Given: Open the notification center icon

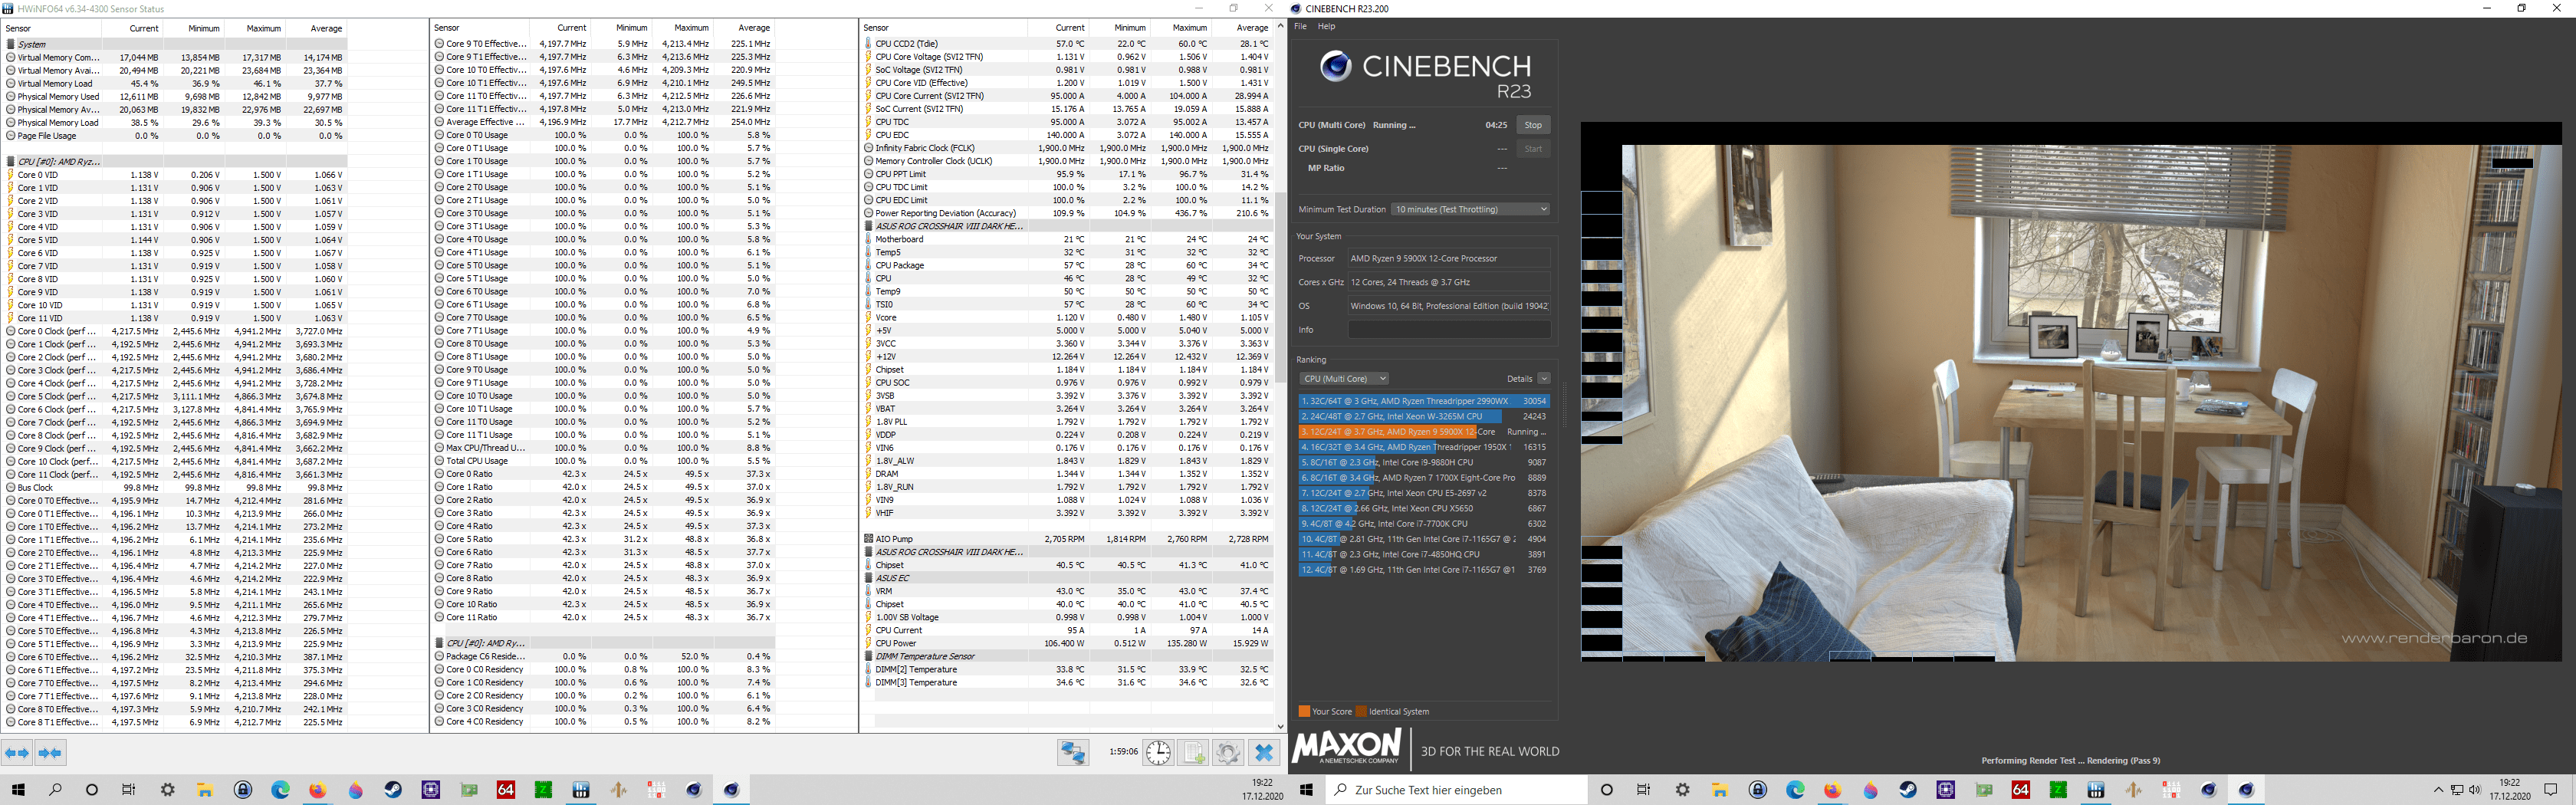Looking at the screenshot, I should 2550,790.
